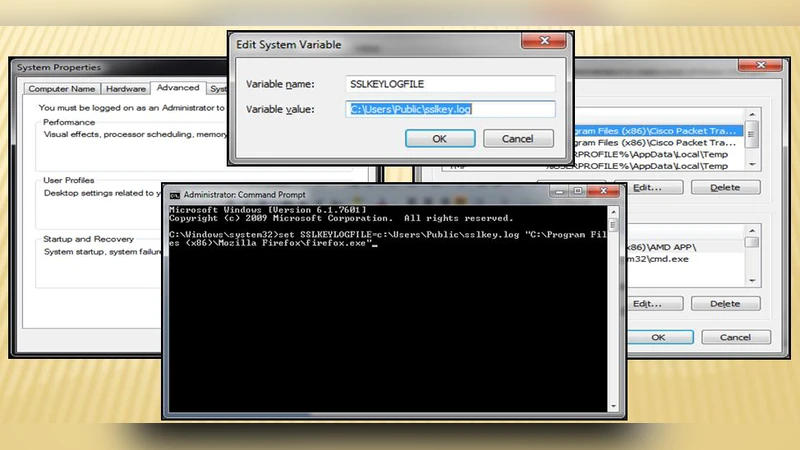Viewport: 800px width, 450px height.
Task: Select the Advanced tab
Action: pos(176,88)
